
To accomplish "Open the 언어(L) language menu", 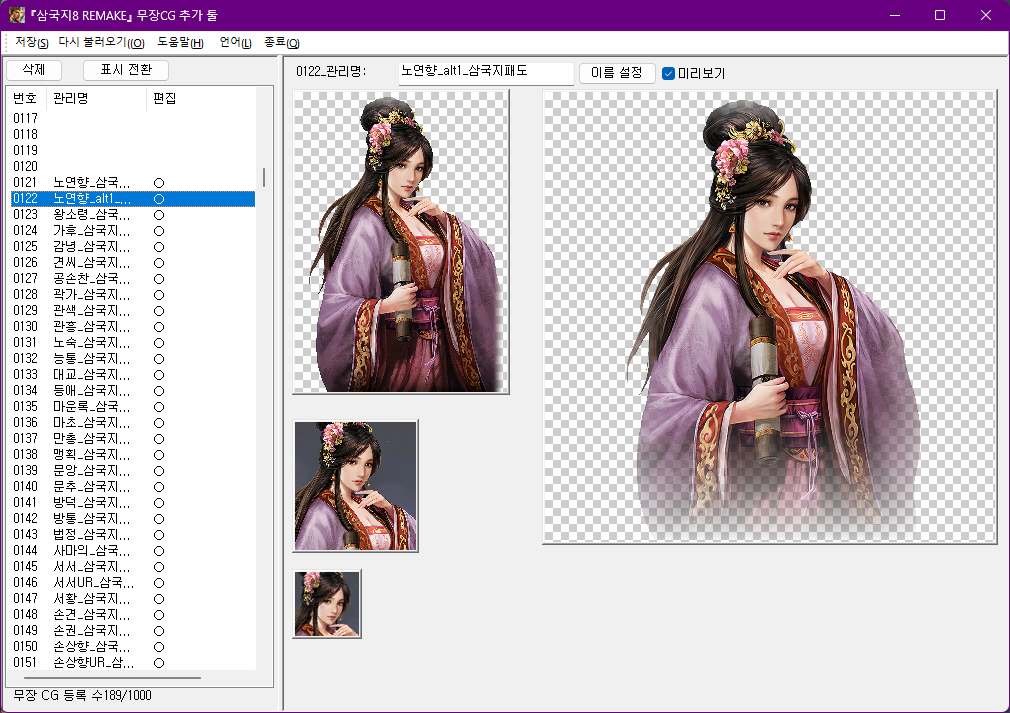I will click(235, 43).
